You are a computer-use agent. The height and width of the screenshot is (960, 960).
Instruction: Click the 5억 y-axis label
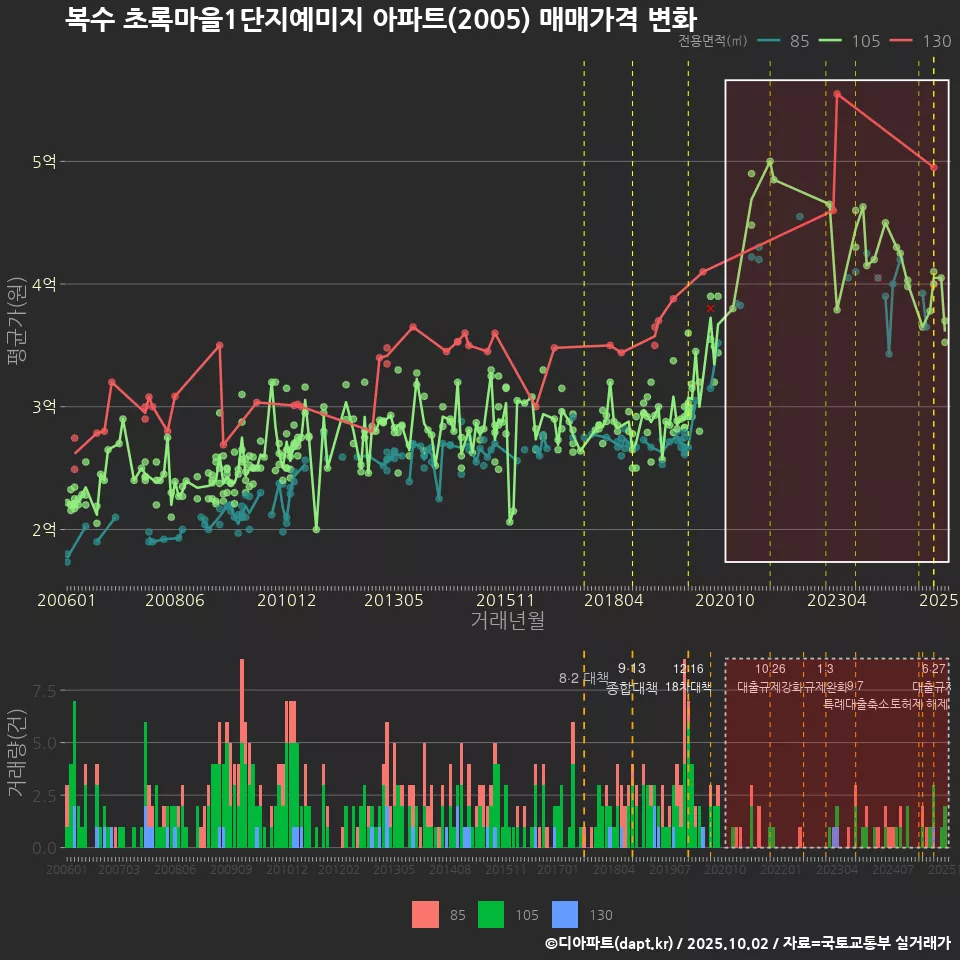pos(45,162)
